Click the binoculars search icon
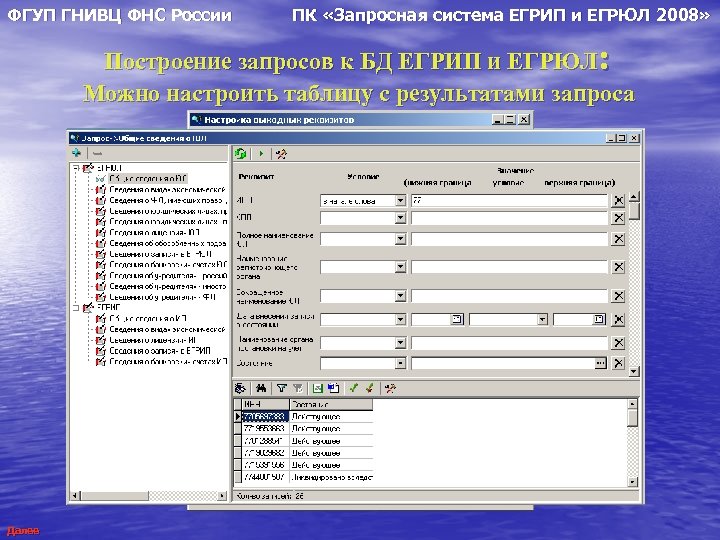 click(x=261, y=388)
